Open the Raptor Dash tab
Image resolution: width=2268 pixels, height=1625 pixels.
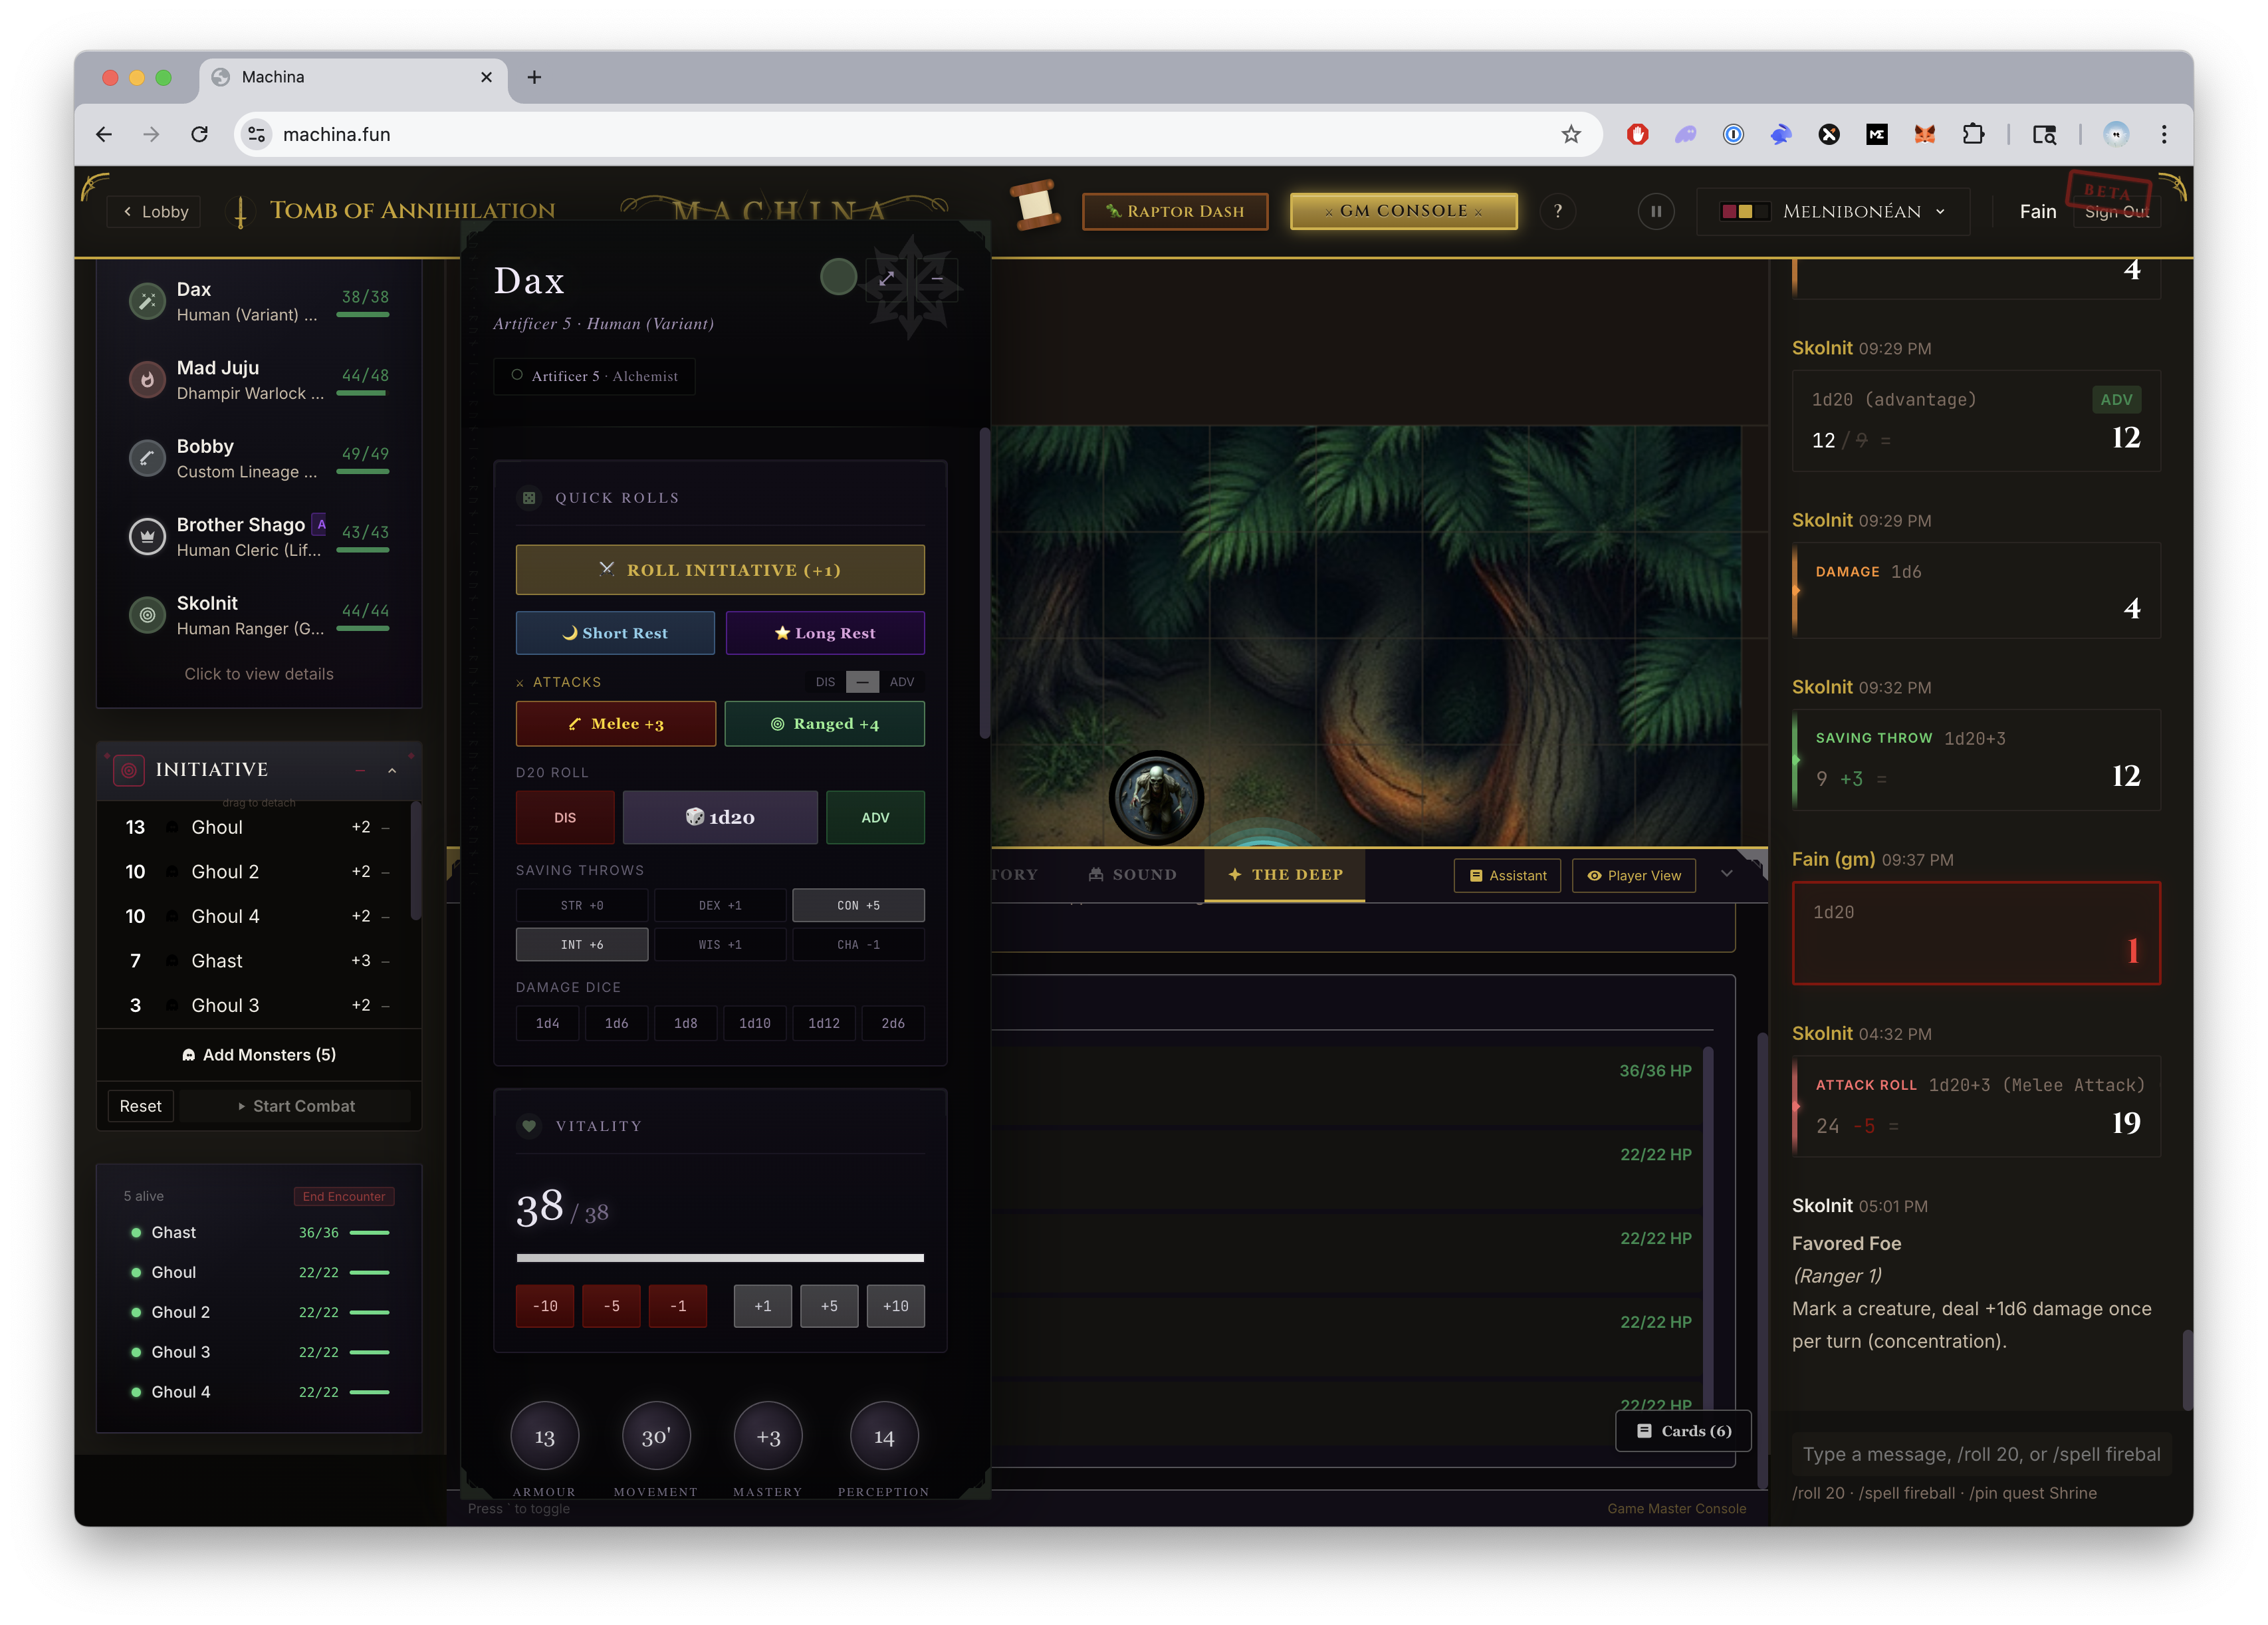click(x=1175, y=211)
